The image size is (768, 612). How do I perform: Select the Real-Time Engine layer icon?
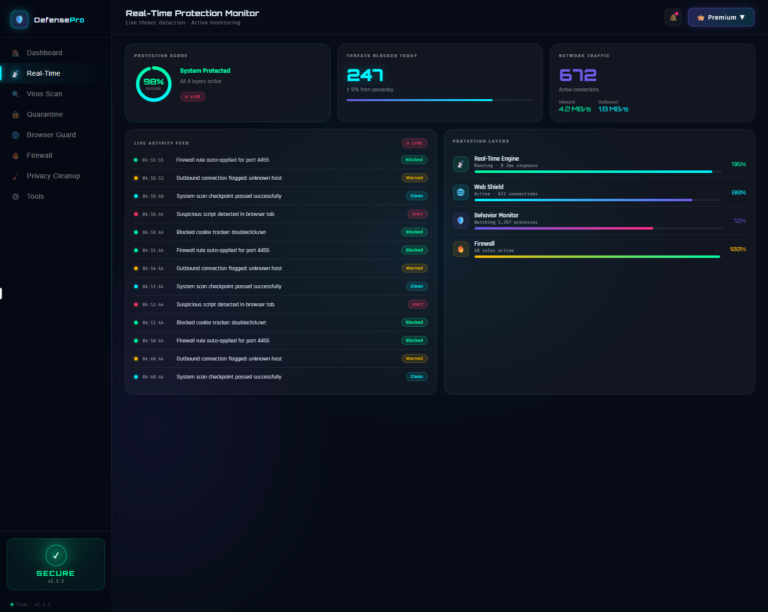tap(460, 164)
